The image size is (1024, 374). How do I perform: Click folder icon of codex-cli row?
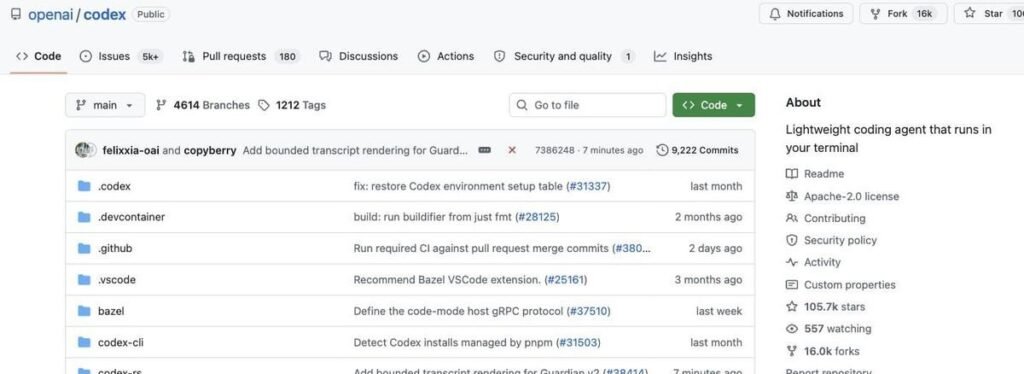point(84,342)
